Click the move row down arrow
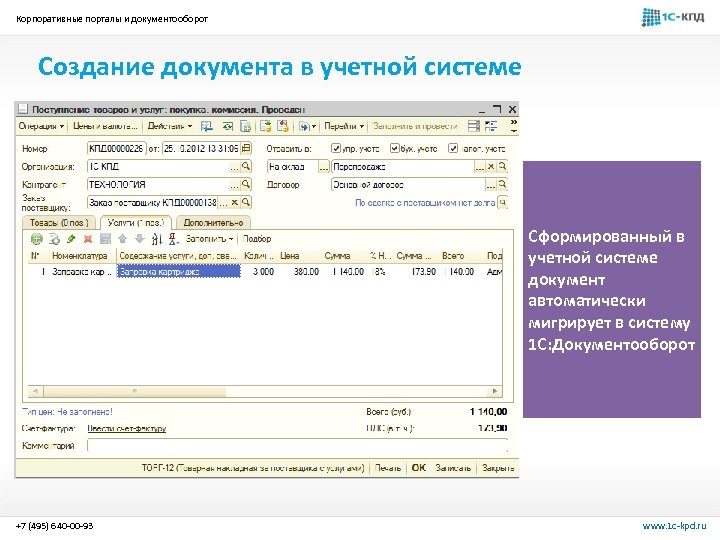The height and width of the screenshot is (540, 720). 140,239
